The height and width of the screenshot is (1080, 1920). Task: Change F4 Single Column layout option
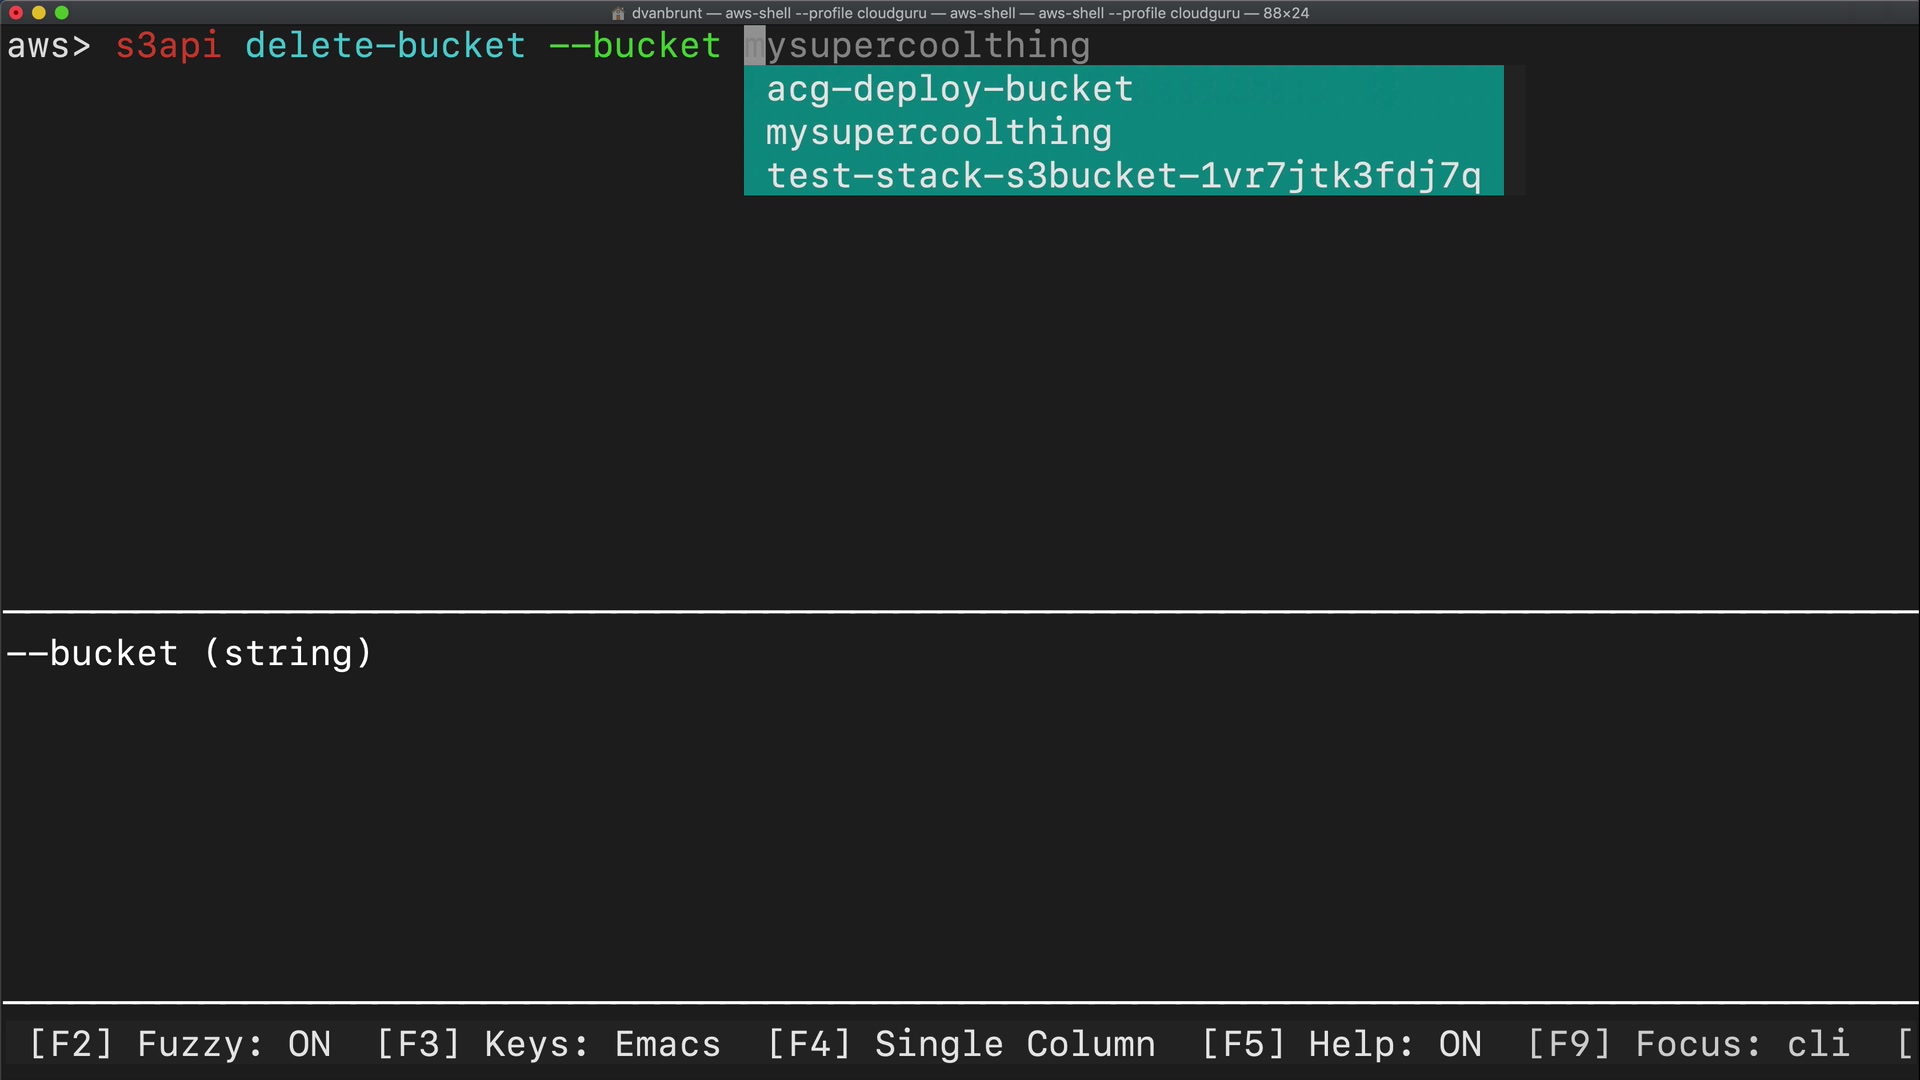(961, 1044)
